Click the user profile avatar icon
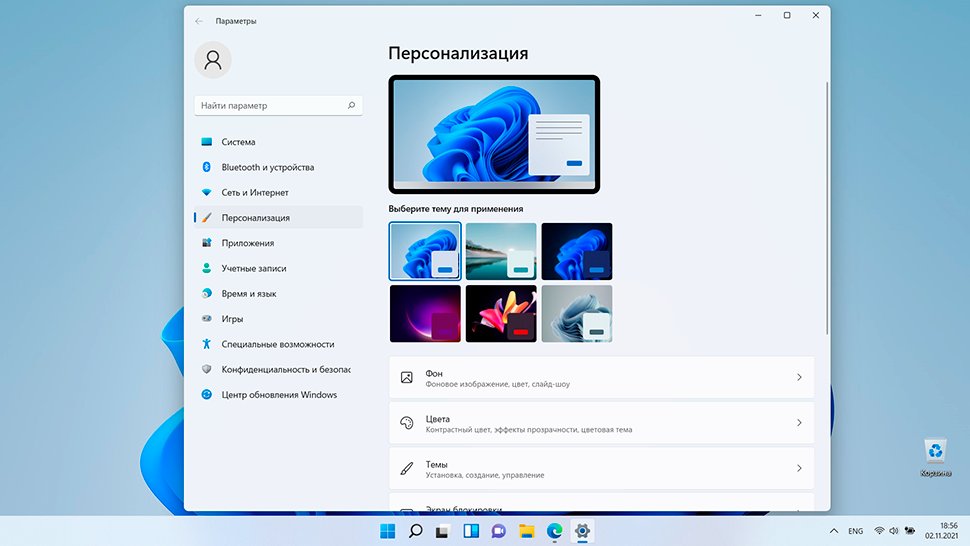Viewport: 970px width, 546px height. pos(213,60)
